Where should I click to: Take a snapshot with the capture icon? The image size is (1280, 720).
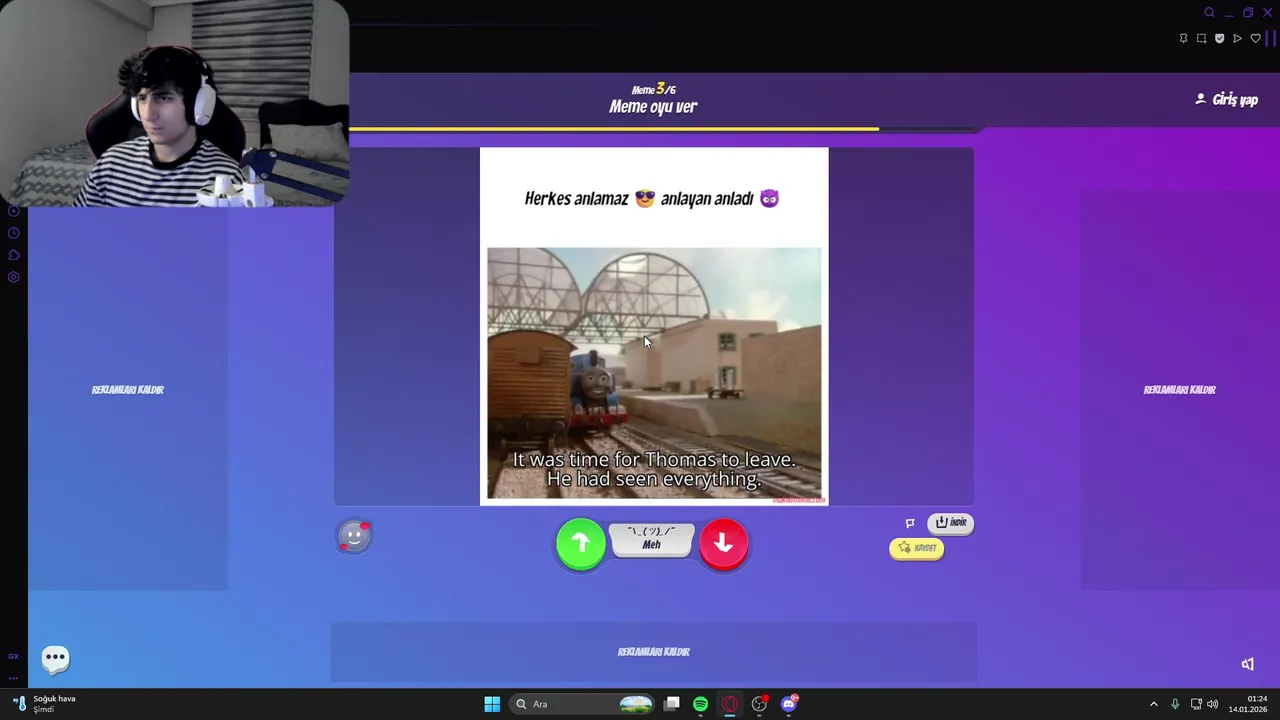[x=1202, y=38]
